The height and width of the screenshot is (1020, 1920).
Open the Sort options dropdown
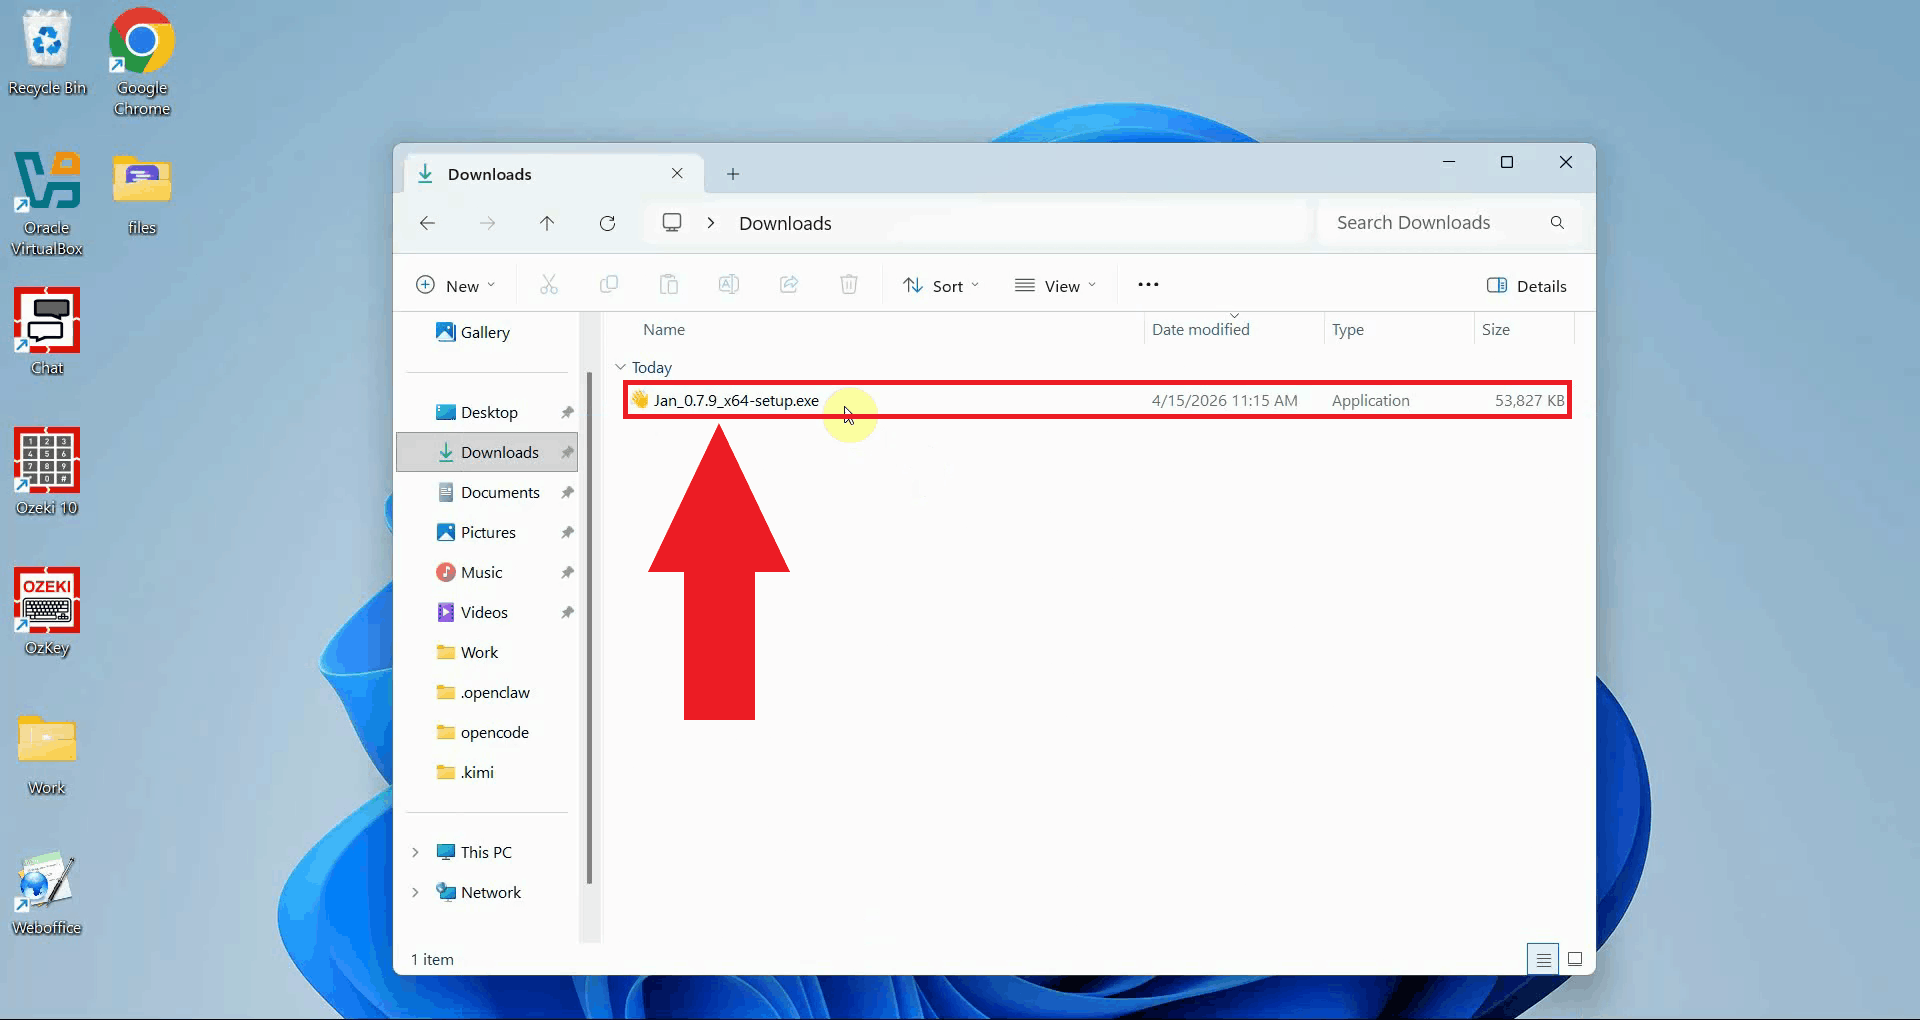tap(940, 285)
